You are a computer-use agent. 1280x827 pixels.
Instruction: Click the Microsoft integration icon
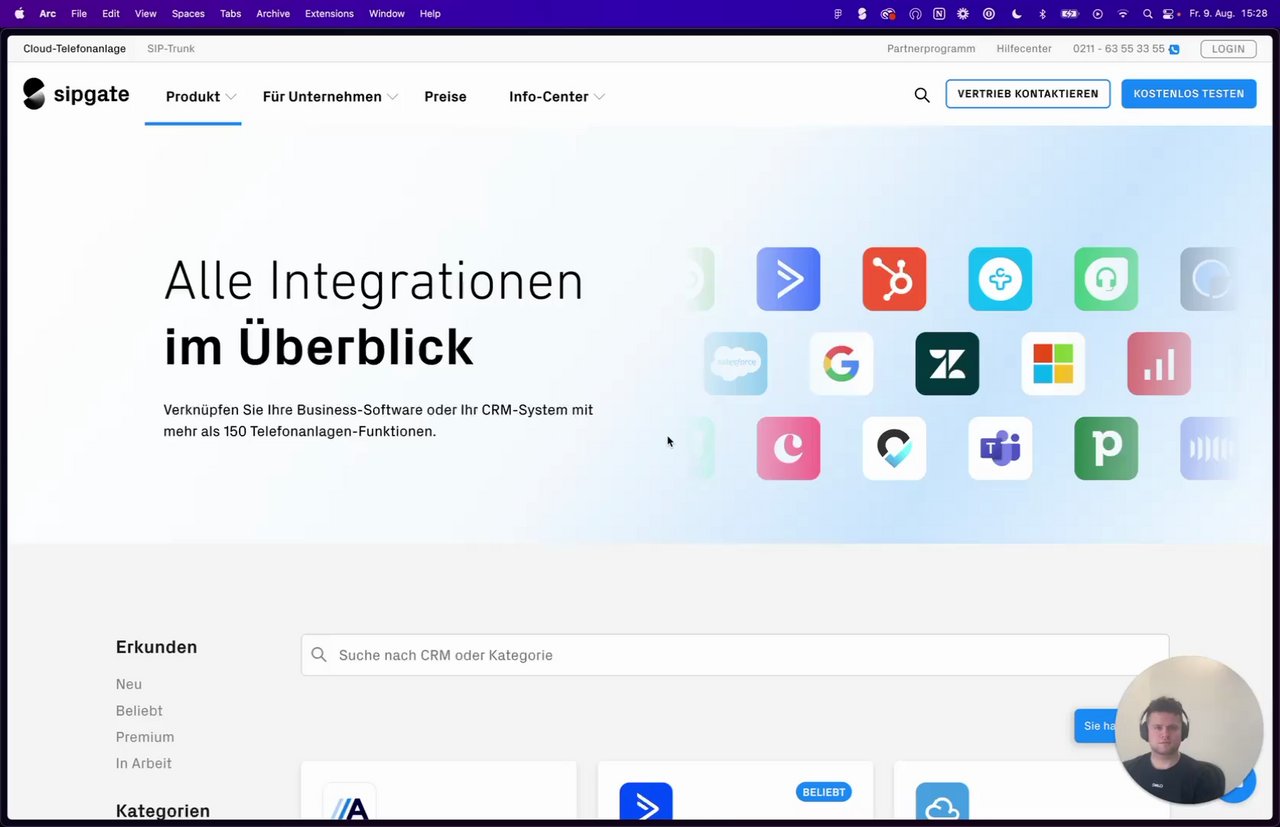tap(1053, 364)
